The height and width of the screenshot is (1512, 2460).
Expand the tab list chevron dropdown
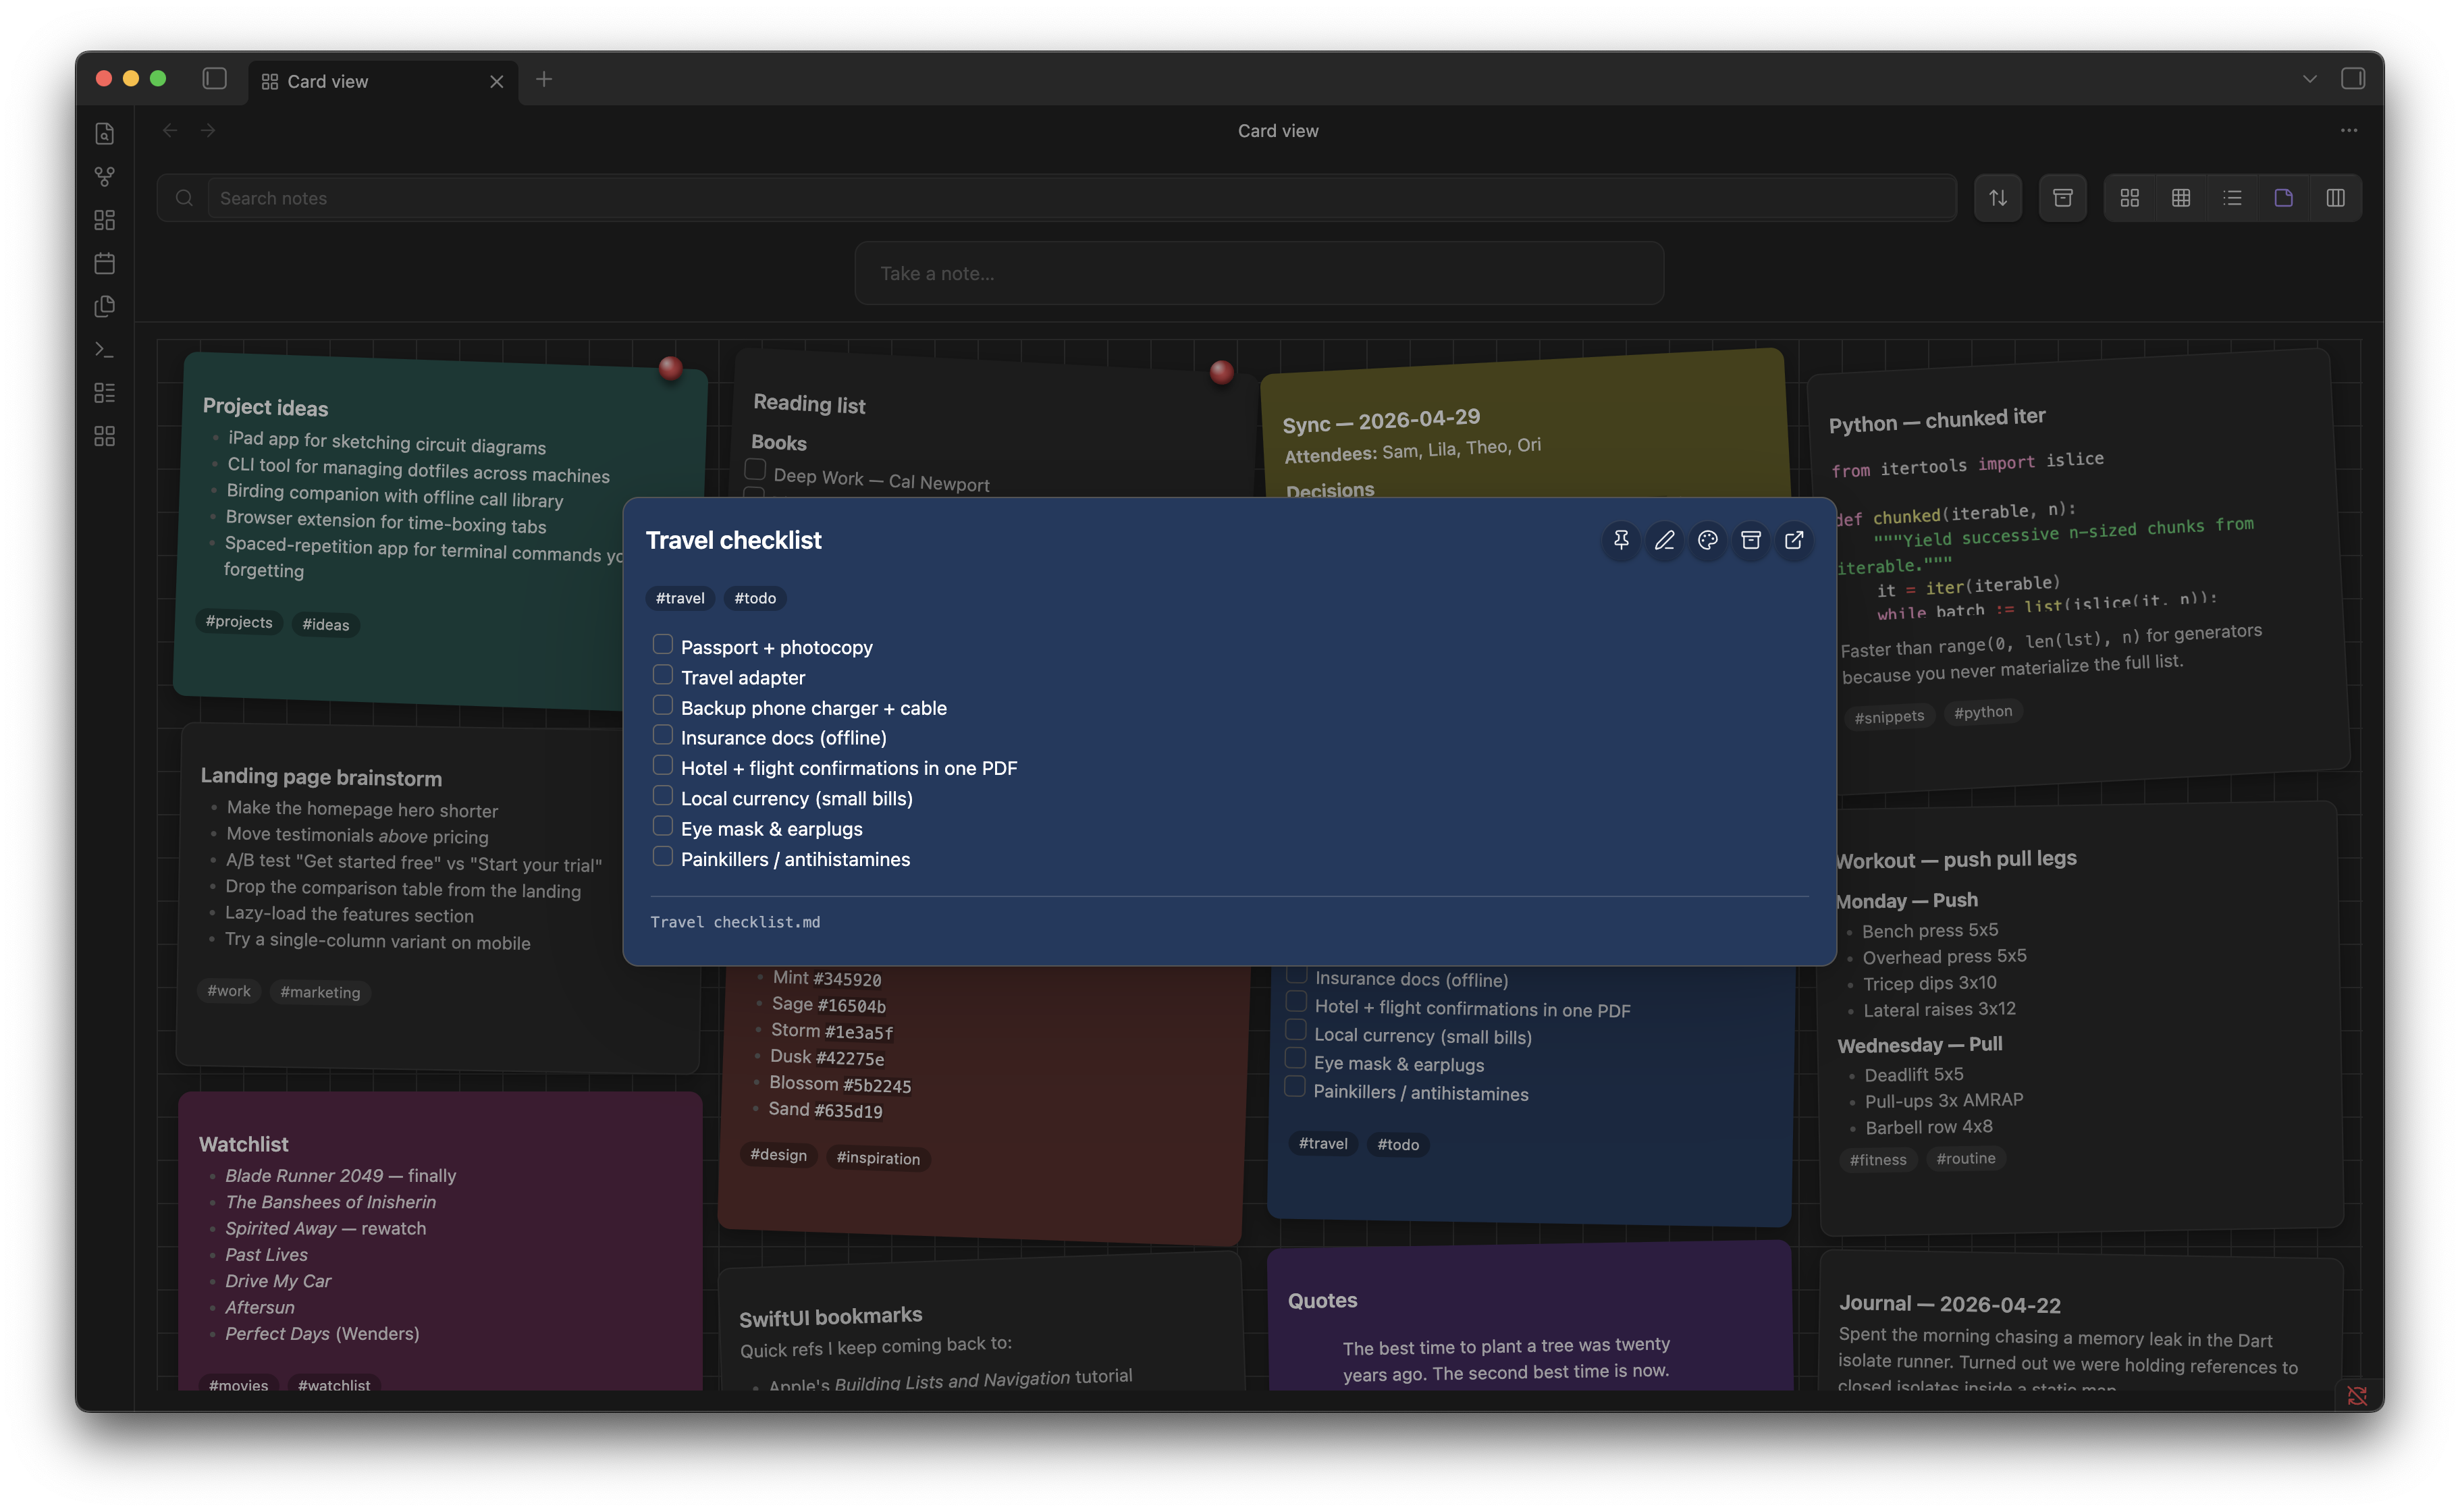click(x=2309, y=79)
